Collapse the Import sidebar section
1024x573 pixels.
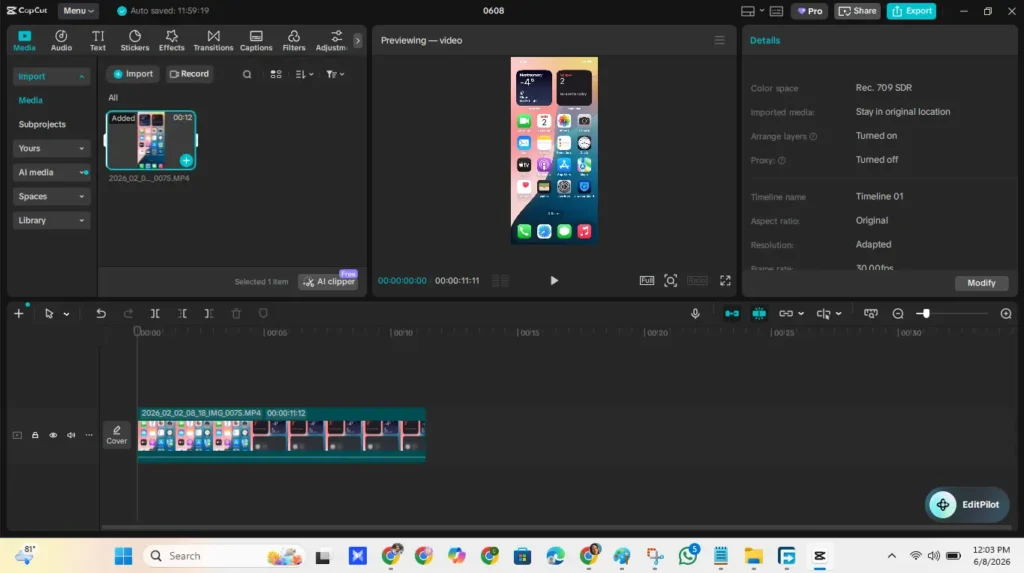click(50, 76)
